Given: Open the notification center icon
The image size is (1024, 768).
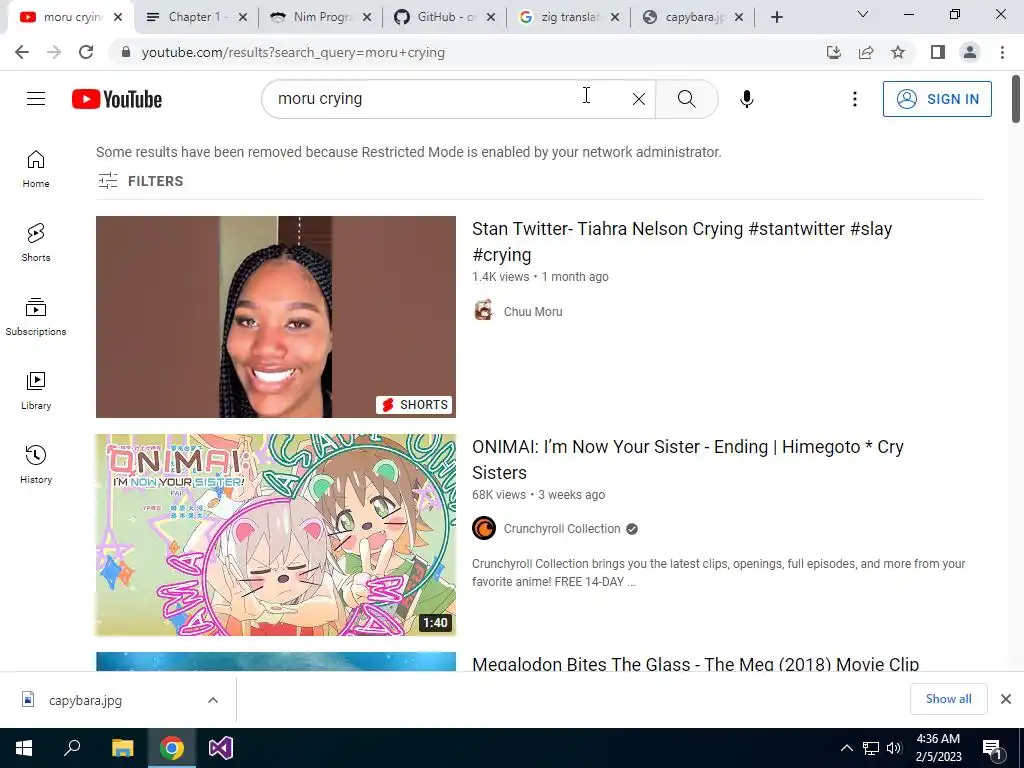Looking at the screenshot, I should (x=992, y=749).
